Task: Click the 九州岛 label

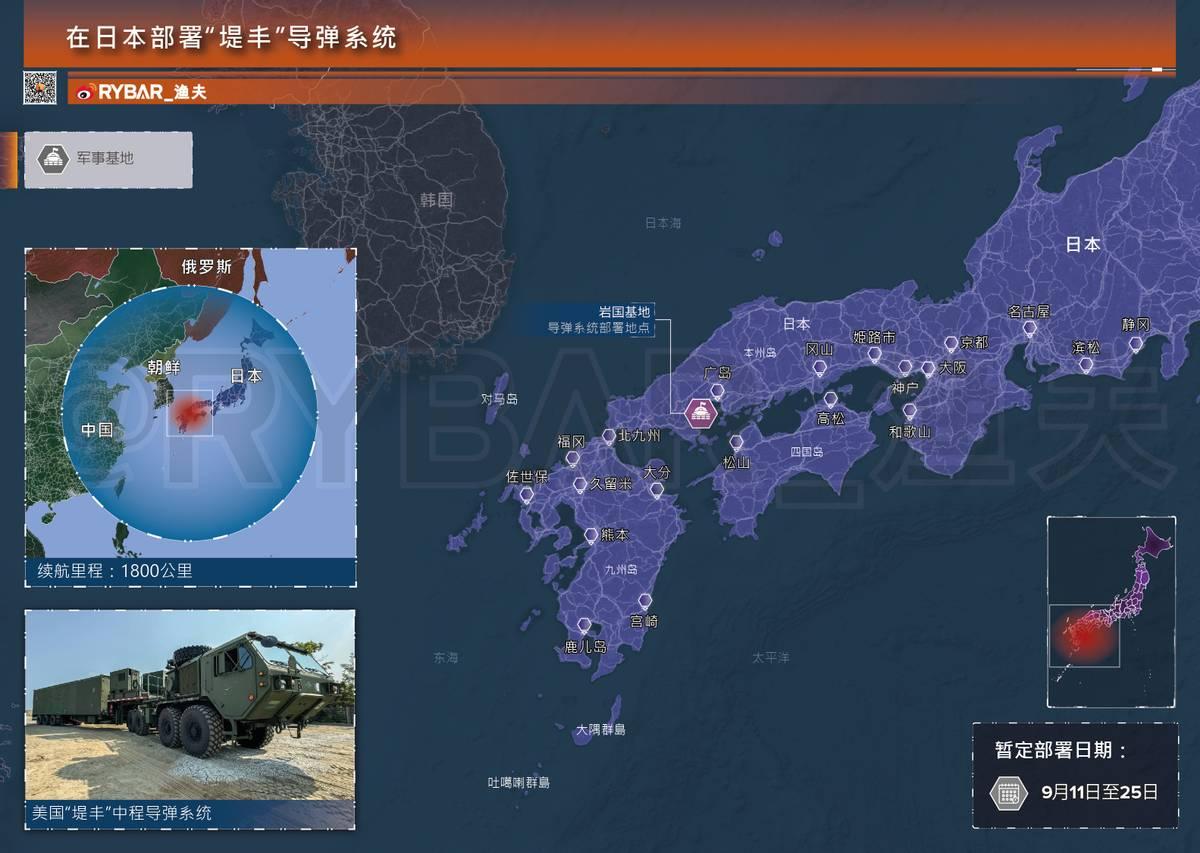Action: (x=621, y=570)
